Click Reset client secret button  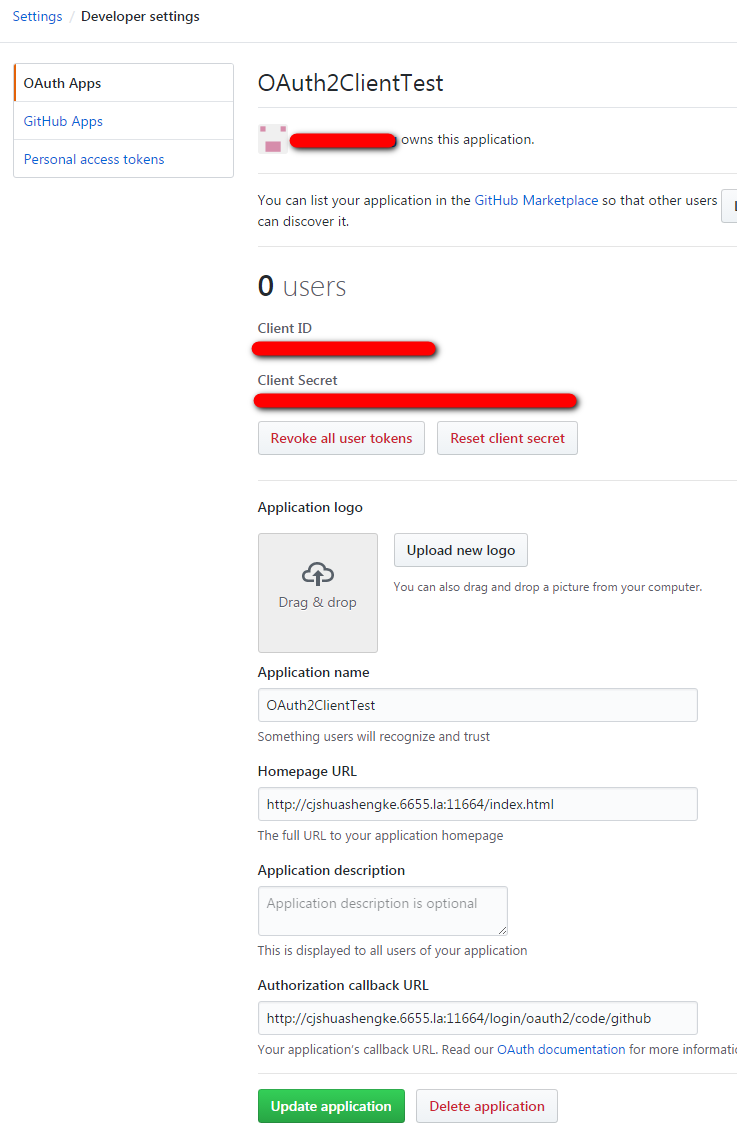(507, 438)
